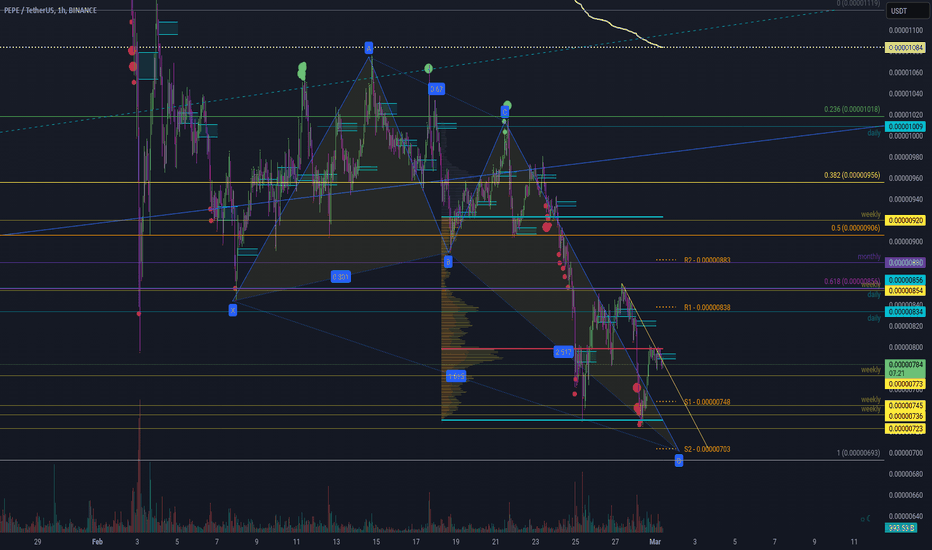Click the cyan 0.00000834 price label
Image resolution: width=932 pixels, height=550 pixels.
tap(905, 312)
